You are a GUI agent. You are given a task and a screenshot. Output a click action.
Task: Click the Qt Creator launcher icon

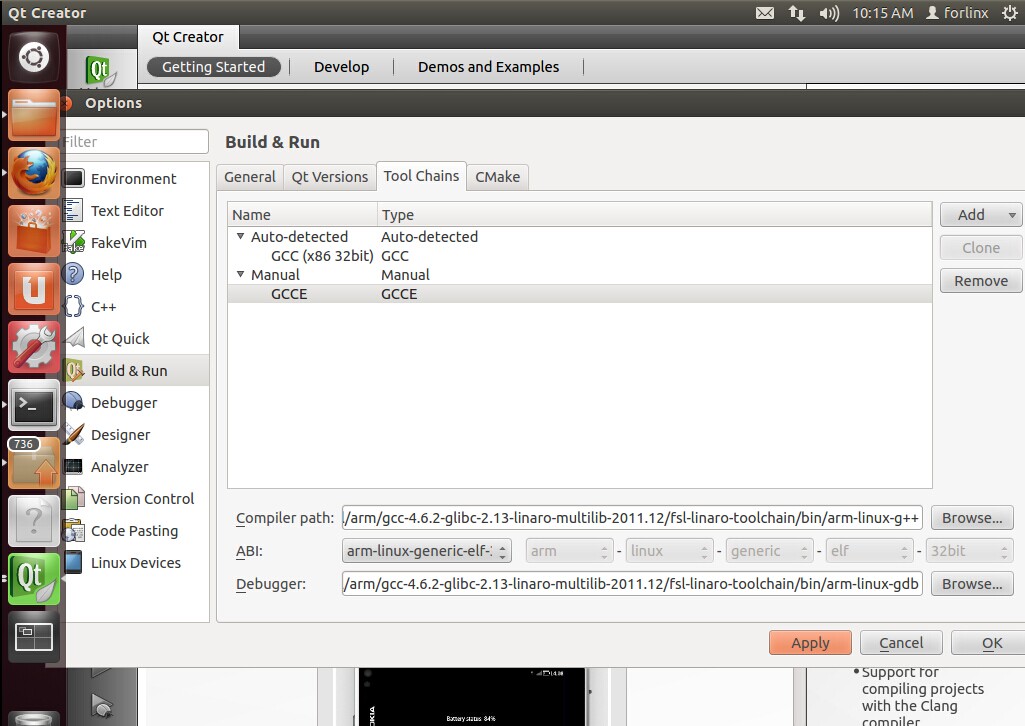coord(33,578)
